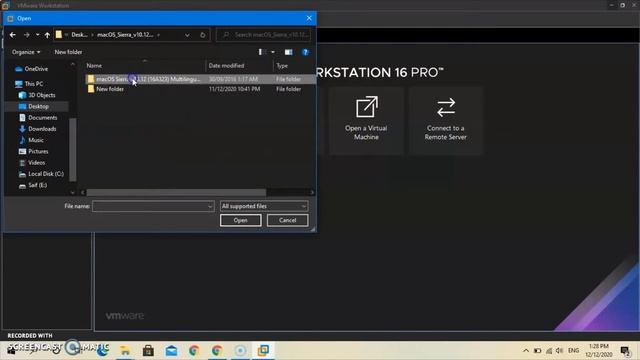This screenshot has height=360, width=640.
Task: Open VMware Workstation taskbar icon
Action: [263, 350]
